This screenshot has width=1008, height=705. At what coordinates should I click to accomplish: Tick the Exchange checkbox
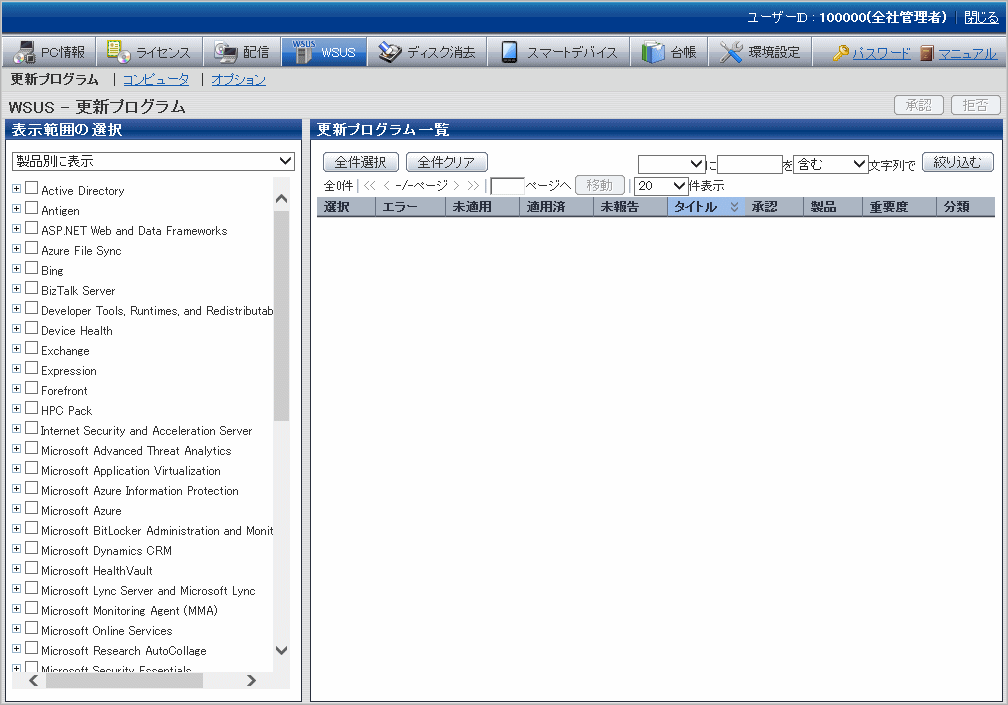click(x=32, y=348)
